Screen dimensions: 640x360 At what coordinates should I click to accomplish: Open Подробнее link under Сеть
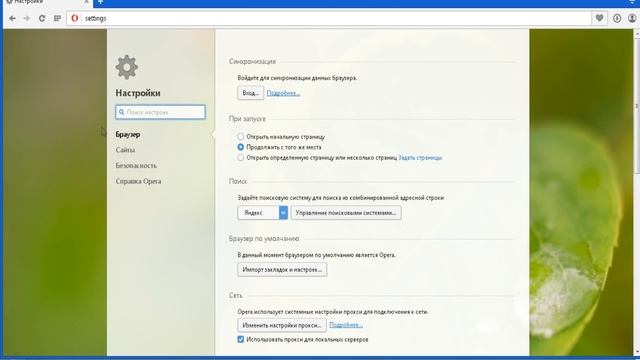(346, 325)
